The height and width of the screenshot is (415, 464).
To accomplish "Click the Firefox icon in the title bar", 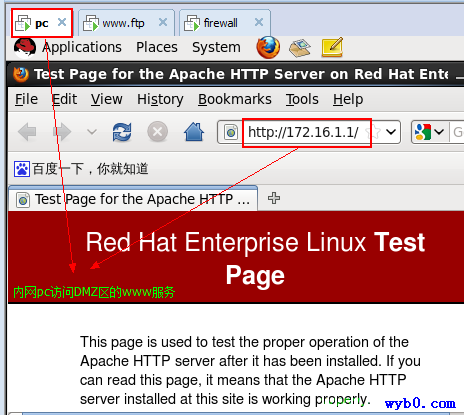I will [x=21, y=74].
